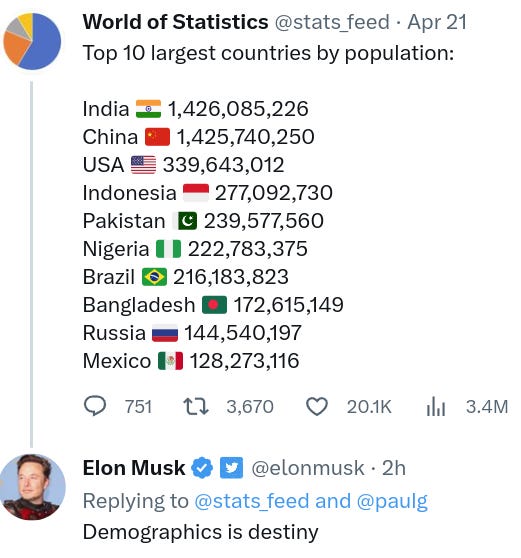521x558 pixels.
Task: Open view analytics bar chart icon
Action: [x=436, y=407]
